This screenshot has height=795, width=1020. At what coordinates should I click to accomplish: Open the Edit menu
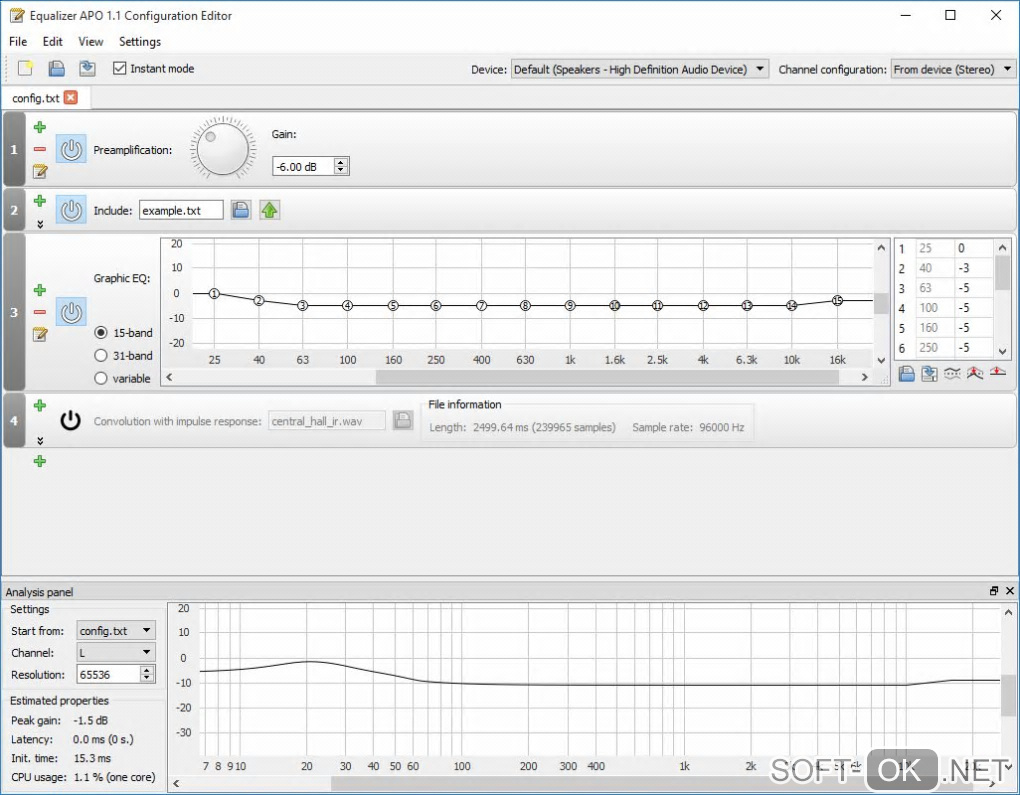[x=52, y=42]
